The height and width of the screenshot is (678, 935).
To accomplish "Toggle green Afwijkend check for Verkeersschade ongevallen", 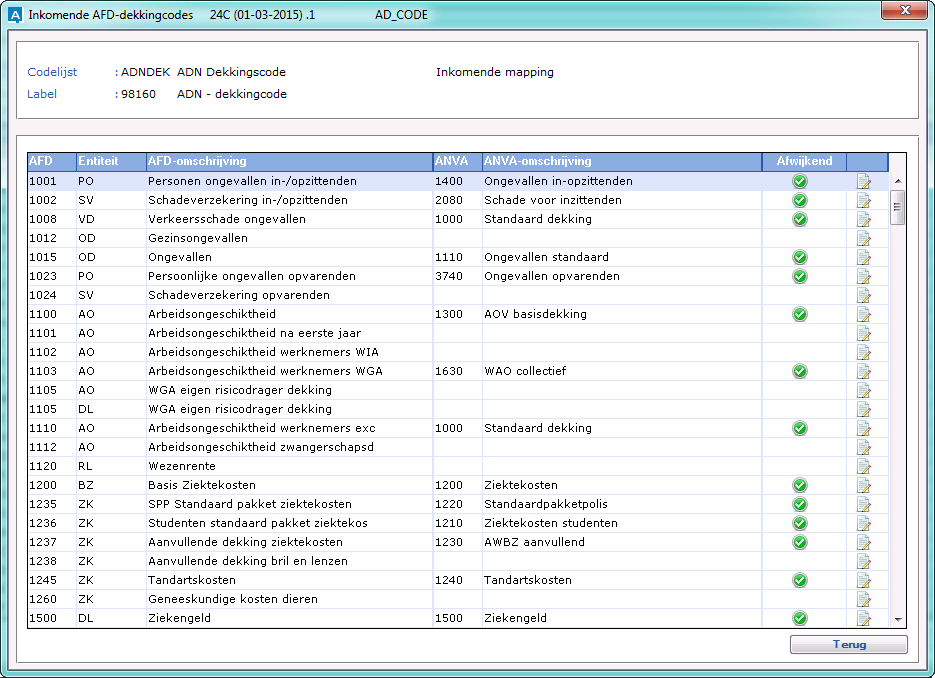I will 800,219.
